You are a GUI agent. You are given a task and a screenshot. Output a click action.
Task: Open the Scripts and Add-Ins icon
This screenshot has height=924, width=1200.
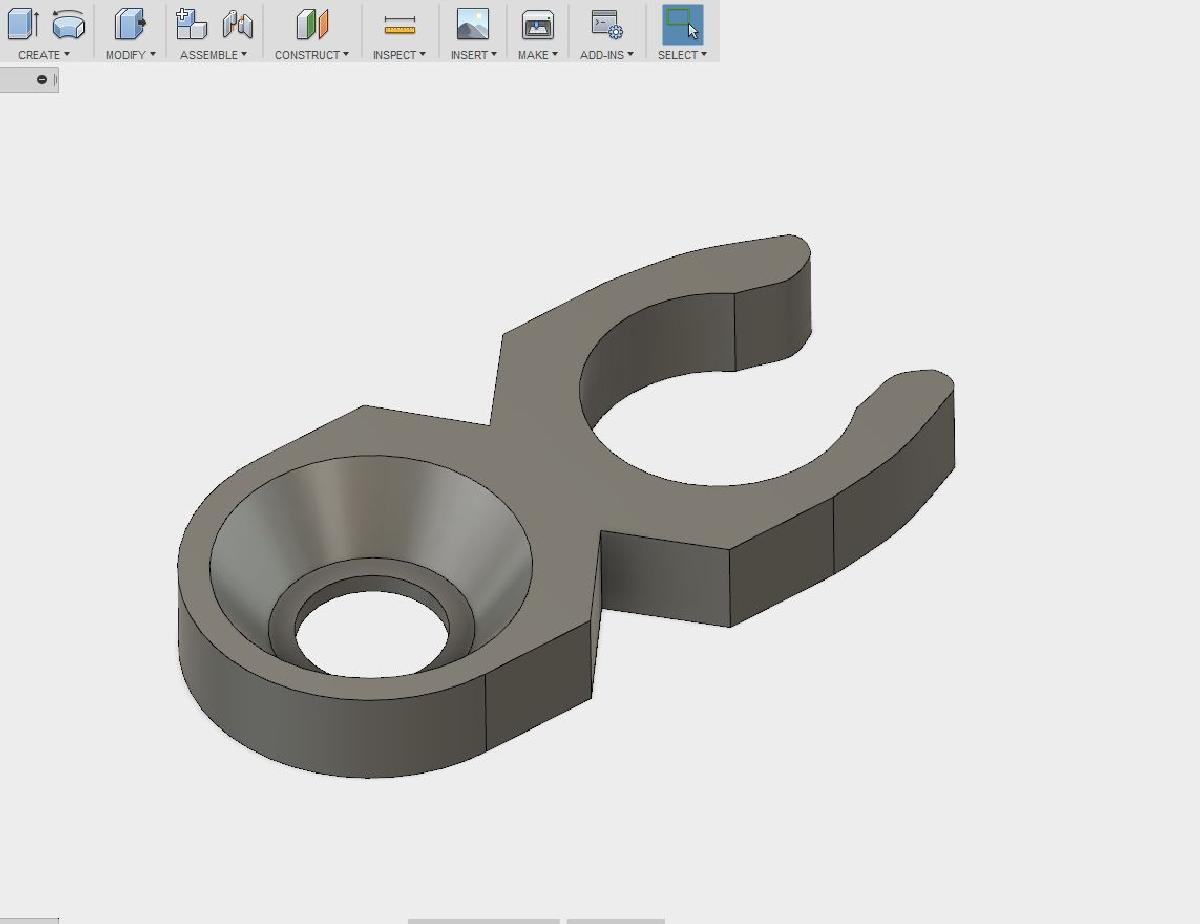[606, 24]
